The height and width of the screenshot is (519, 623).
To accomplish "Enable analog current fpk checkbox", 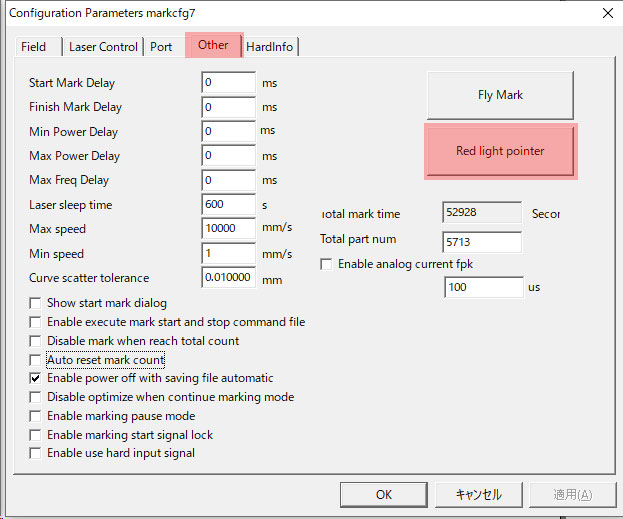I will point(326,264).
